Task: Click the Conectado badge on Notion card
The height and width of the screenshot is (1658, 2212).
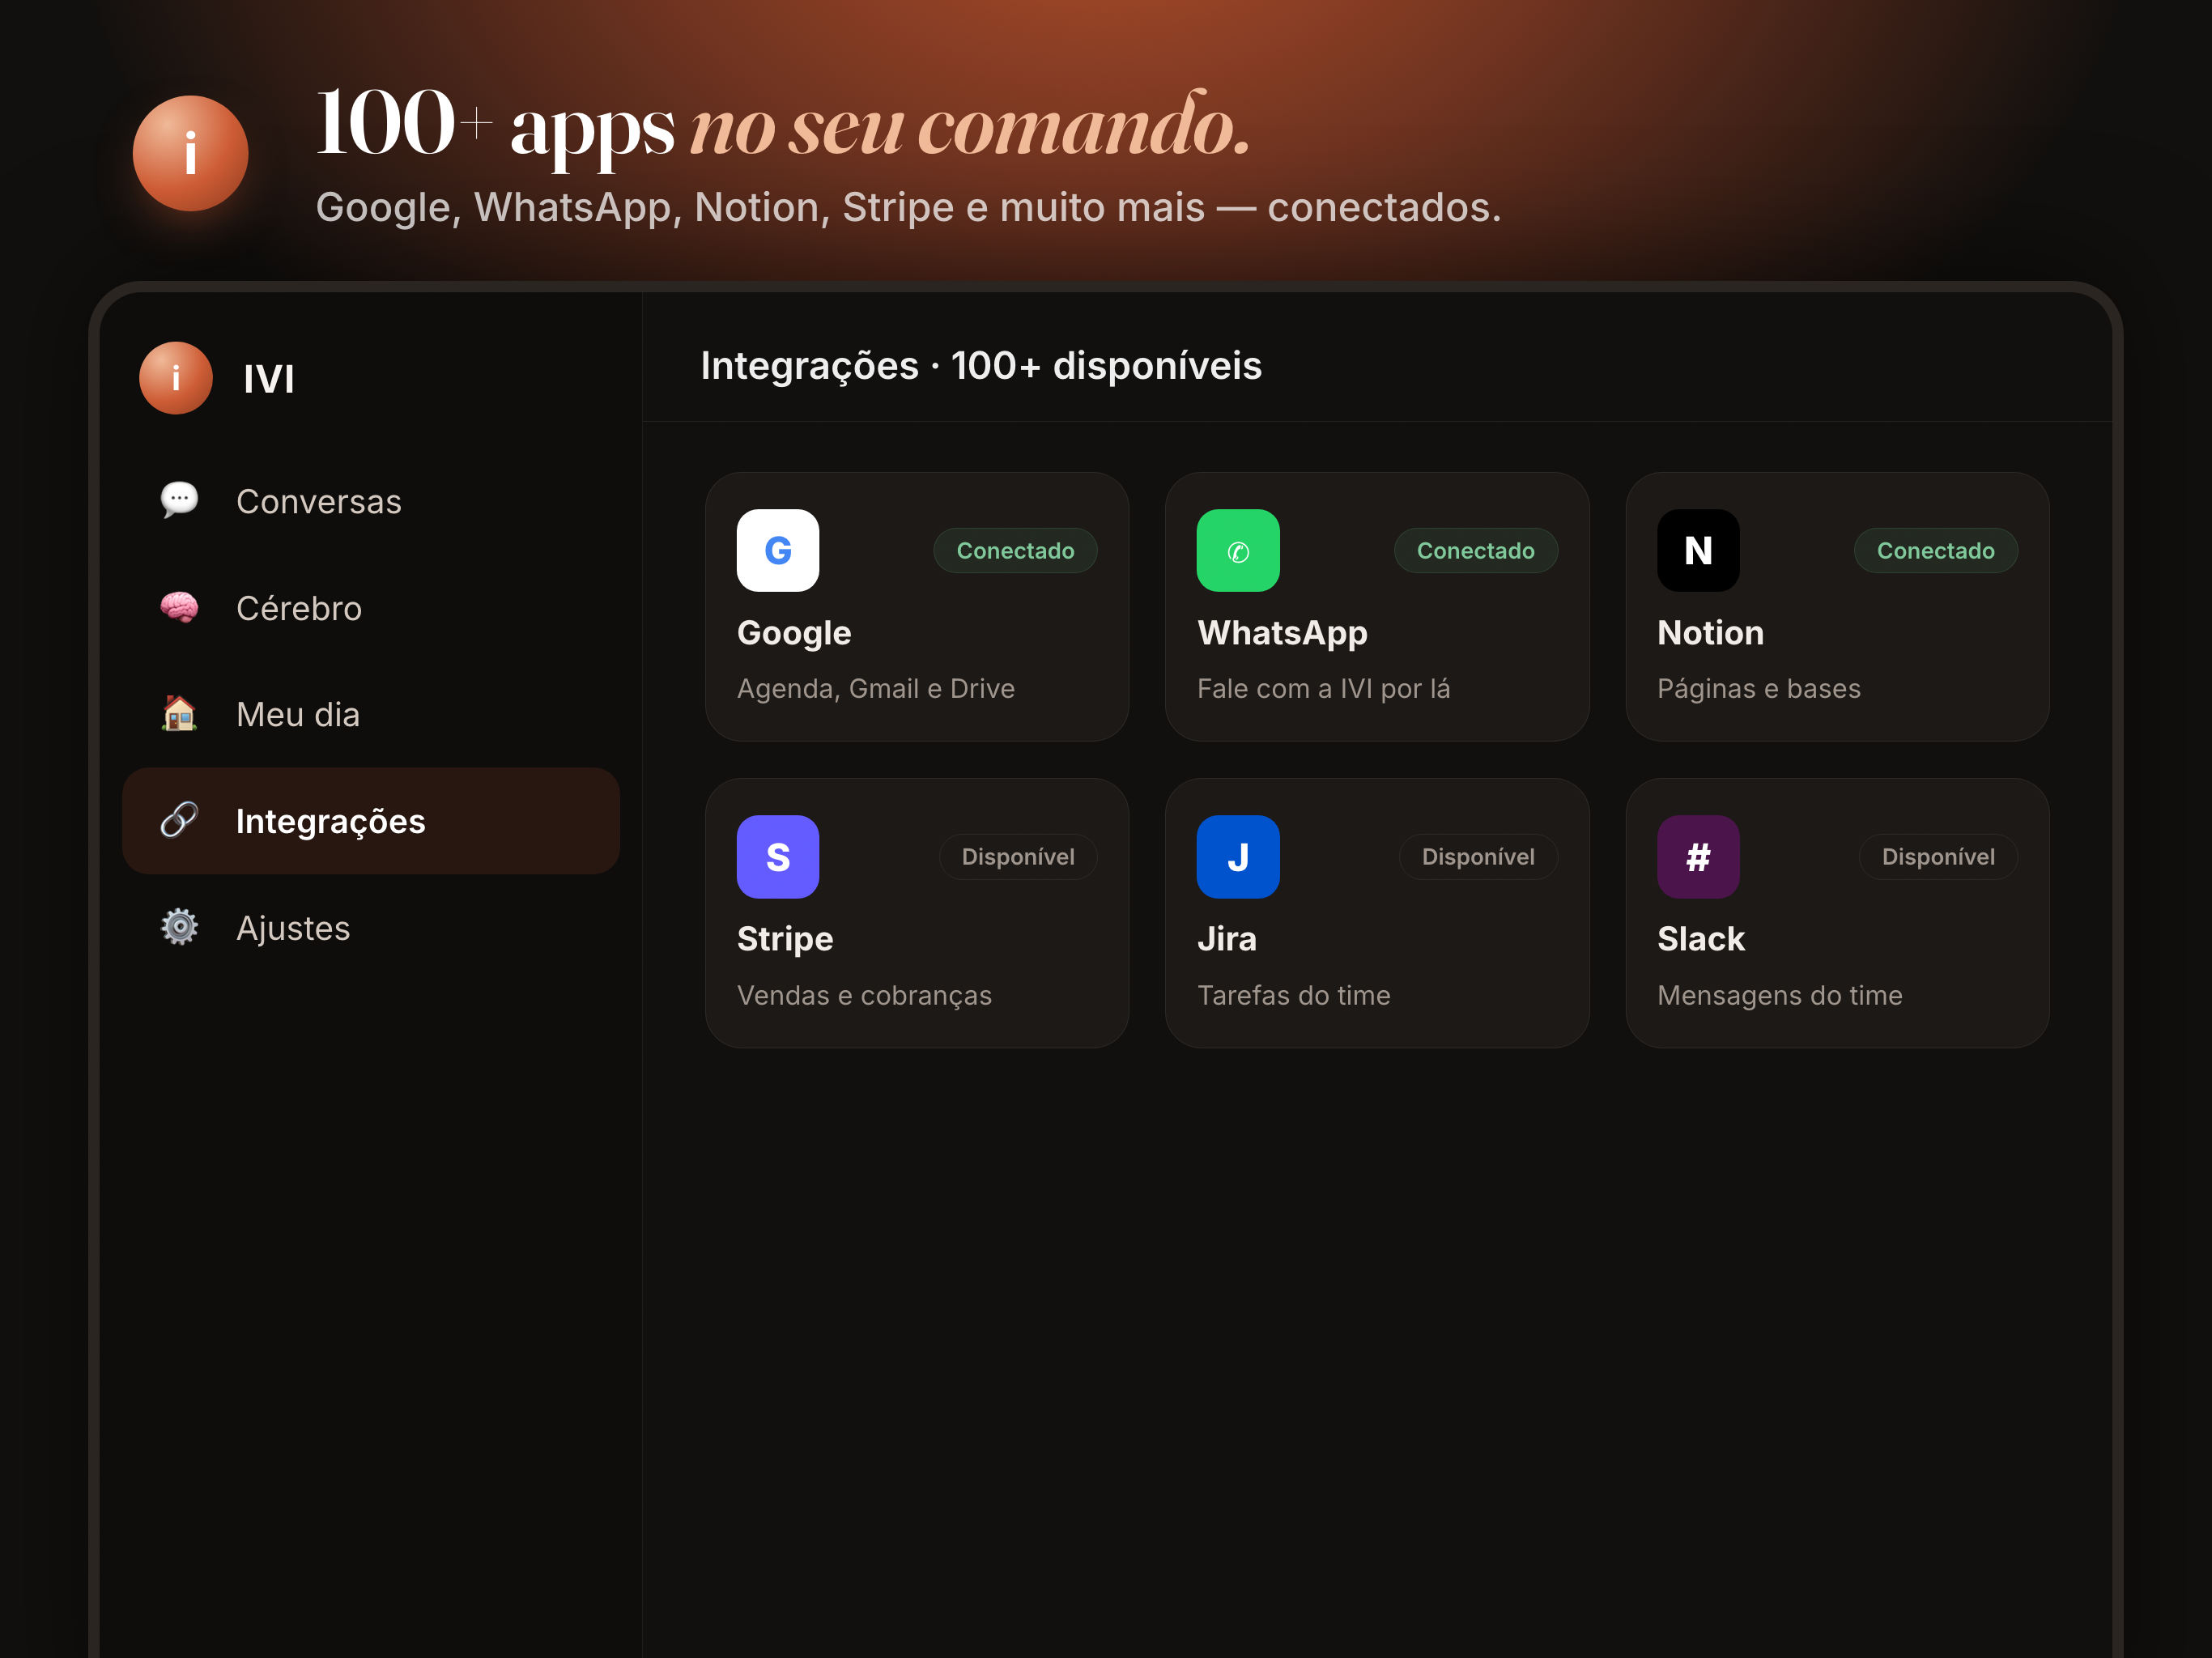Action: (1935, 550)
